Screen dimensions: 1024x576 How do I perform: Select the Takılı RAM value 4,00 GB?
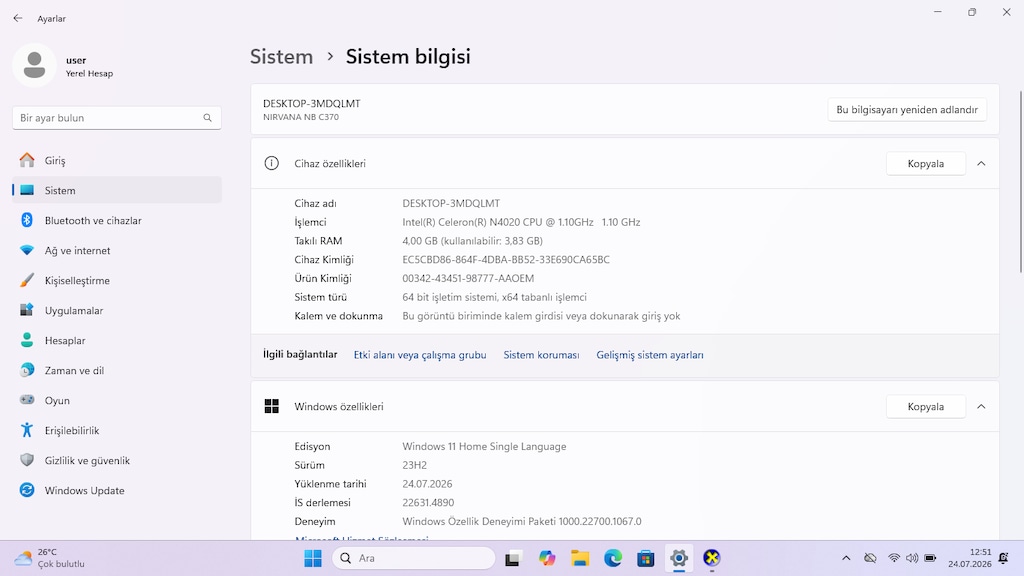point(473,240)
